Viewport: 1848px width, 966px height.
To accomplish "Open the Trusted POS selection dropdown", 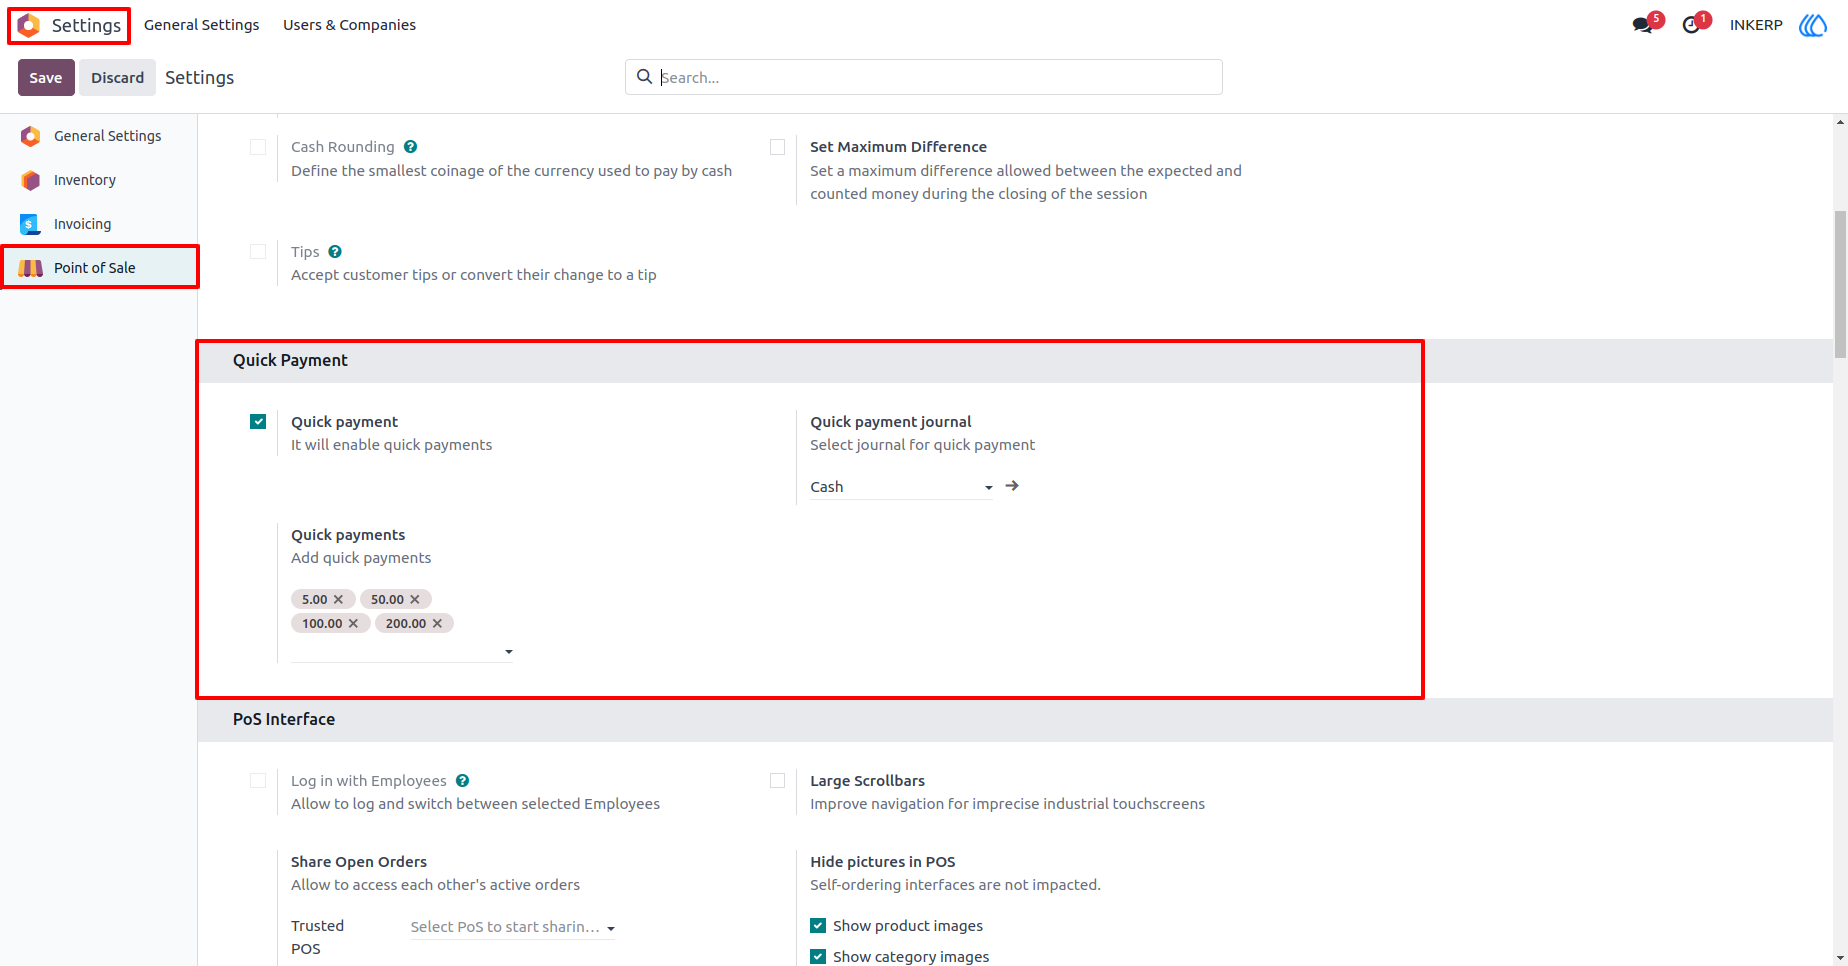I will 513,927.
